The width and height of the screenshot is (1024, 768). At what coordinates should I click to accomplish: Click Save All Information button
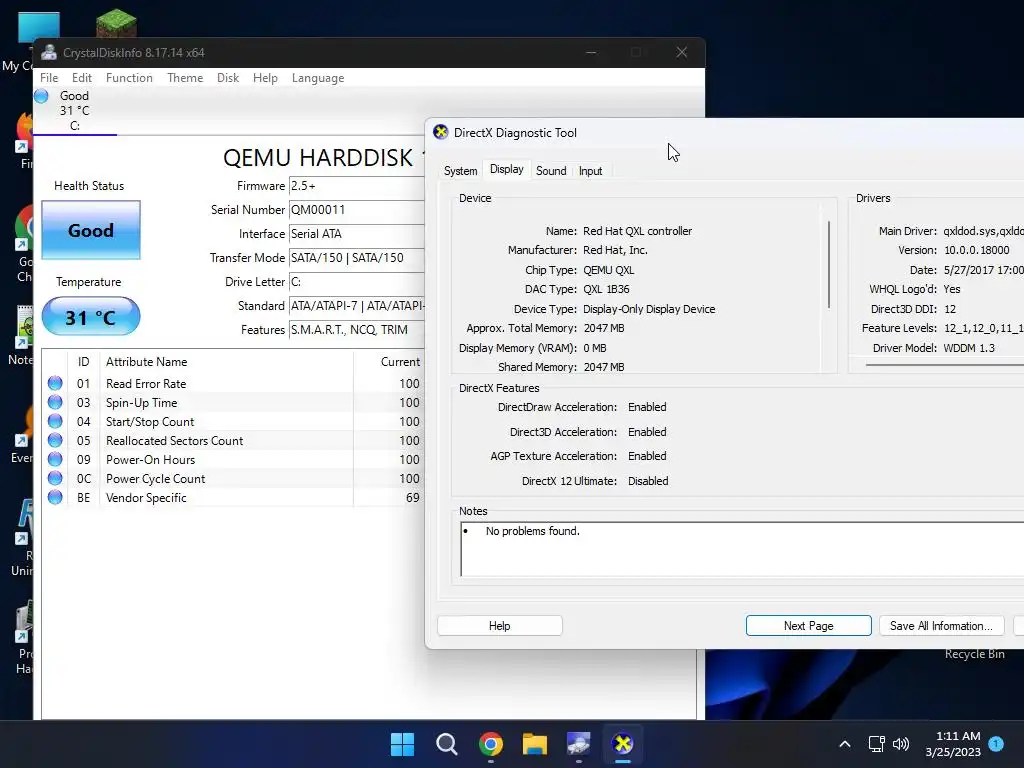point(941,626)
